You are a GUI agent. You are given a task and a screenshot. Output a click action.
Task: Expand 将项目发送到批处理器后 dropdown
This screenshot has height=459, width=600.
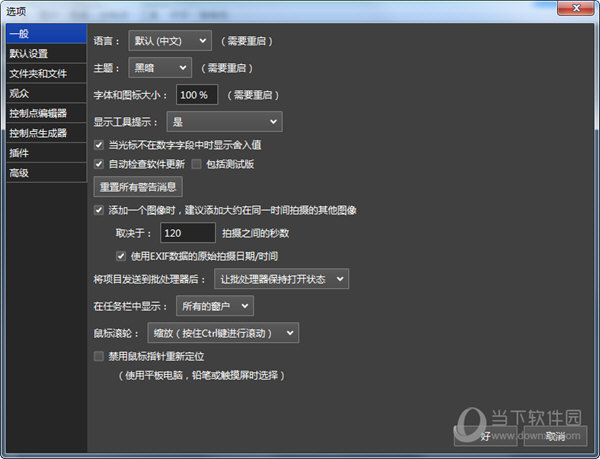click(x=282, y=279)
